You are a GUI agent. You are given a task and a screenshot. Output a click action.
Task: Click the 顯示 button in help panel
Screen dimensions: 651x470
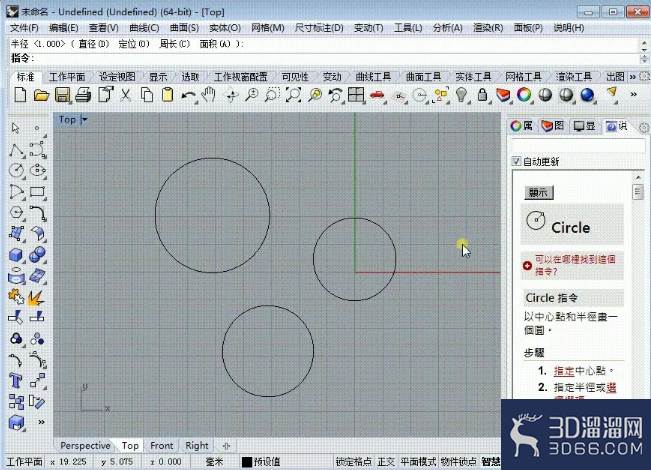click(538, 192)
